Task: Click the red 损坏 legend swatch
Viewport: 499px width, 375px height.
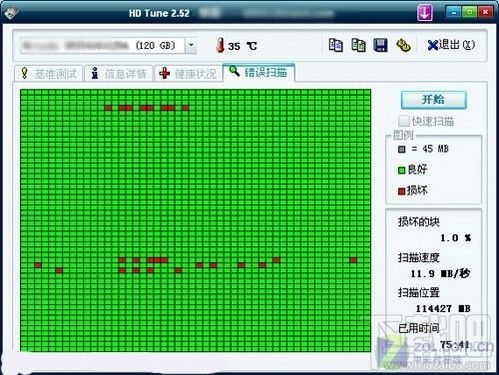Action: (x=402, y=191)
